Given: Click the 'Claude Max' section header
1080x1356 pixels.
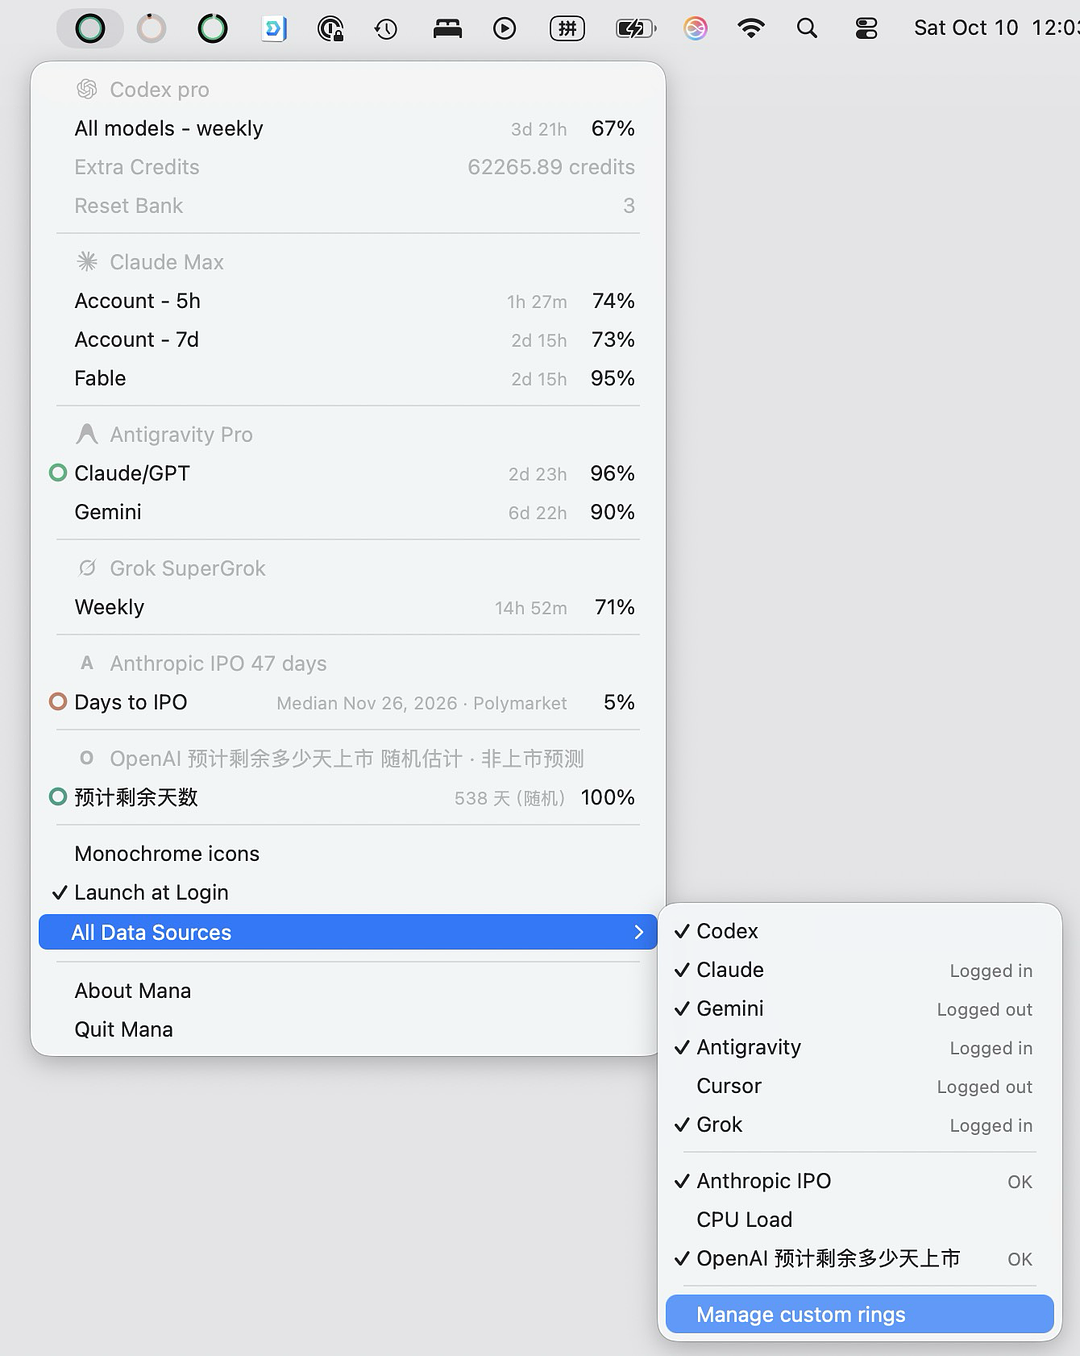Looking at the screenshot, I should point(167,262).
